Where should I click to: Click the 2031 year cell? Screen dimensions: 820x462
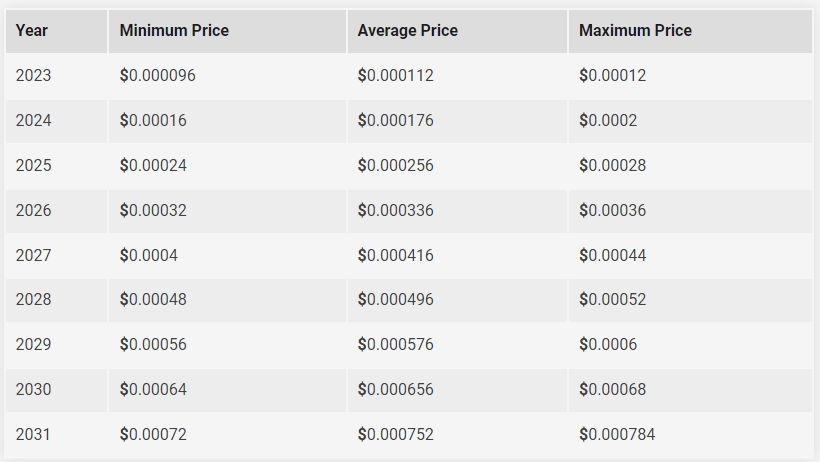tap(56, 435)
